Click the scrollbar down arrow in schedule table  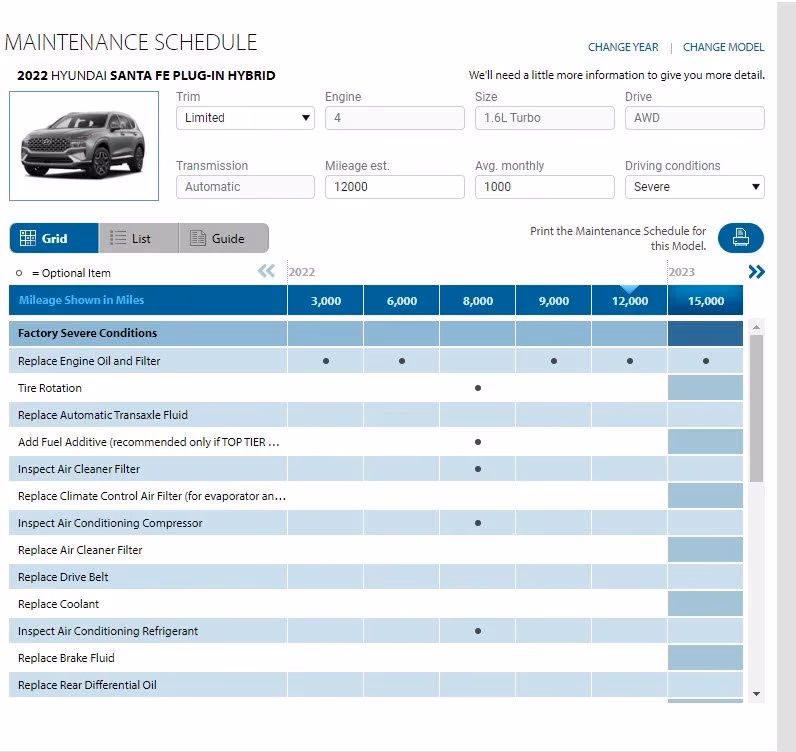(x=756, y=693)
